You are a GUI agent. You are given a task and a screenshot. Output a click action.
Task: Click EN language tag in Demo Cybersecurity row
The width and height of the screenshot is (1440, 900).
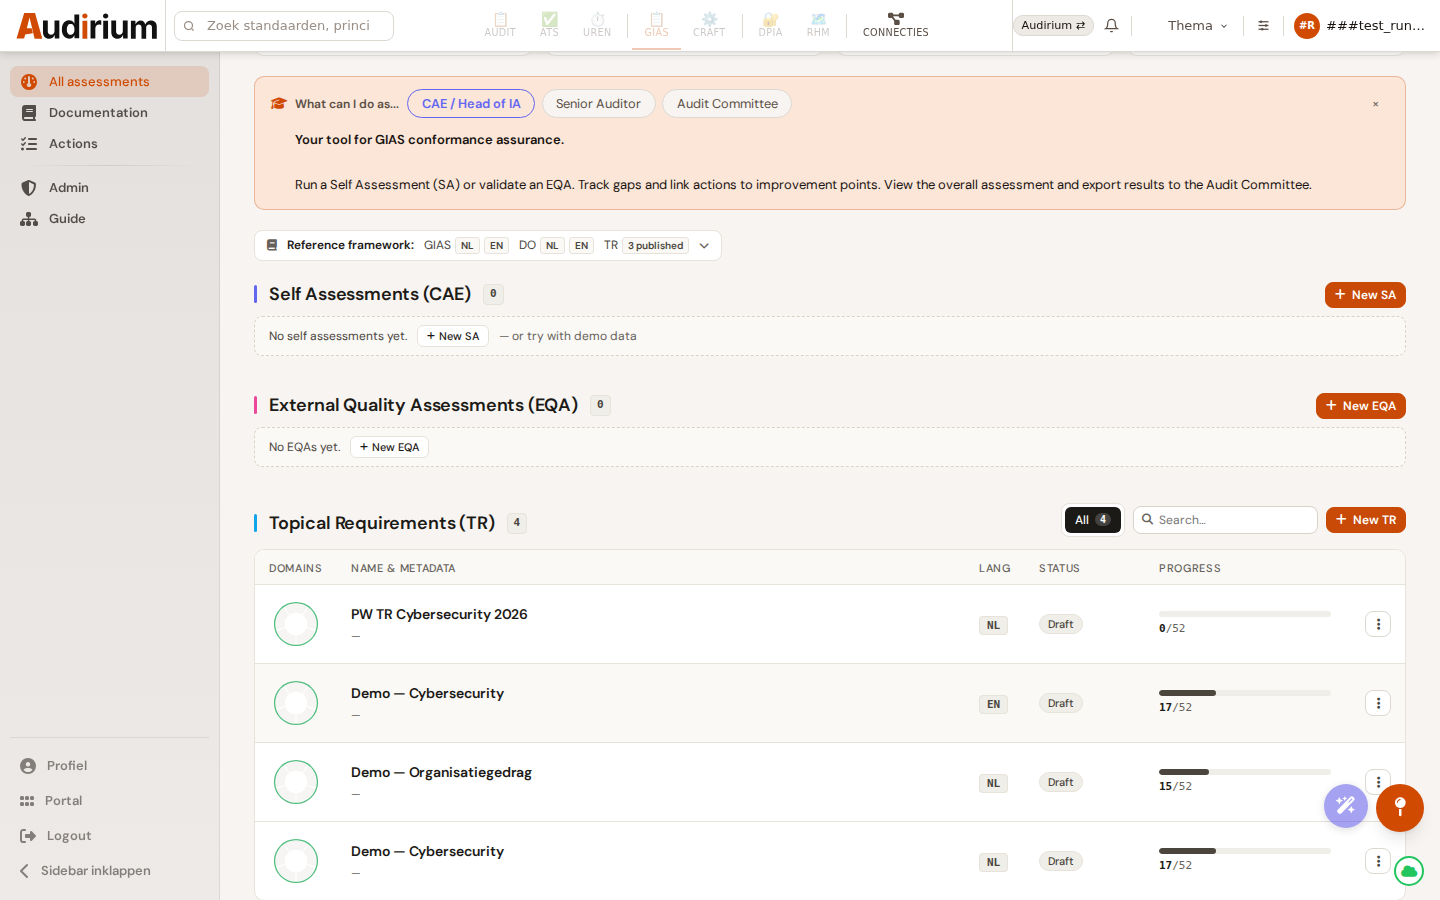click(993, 704)
